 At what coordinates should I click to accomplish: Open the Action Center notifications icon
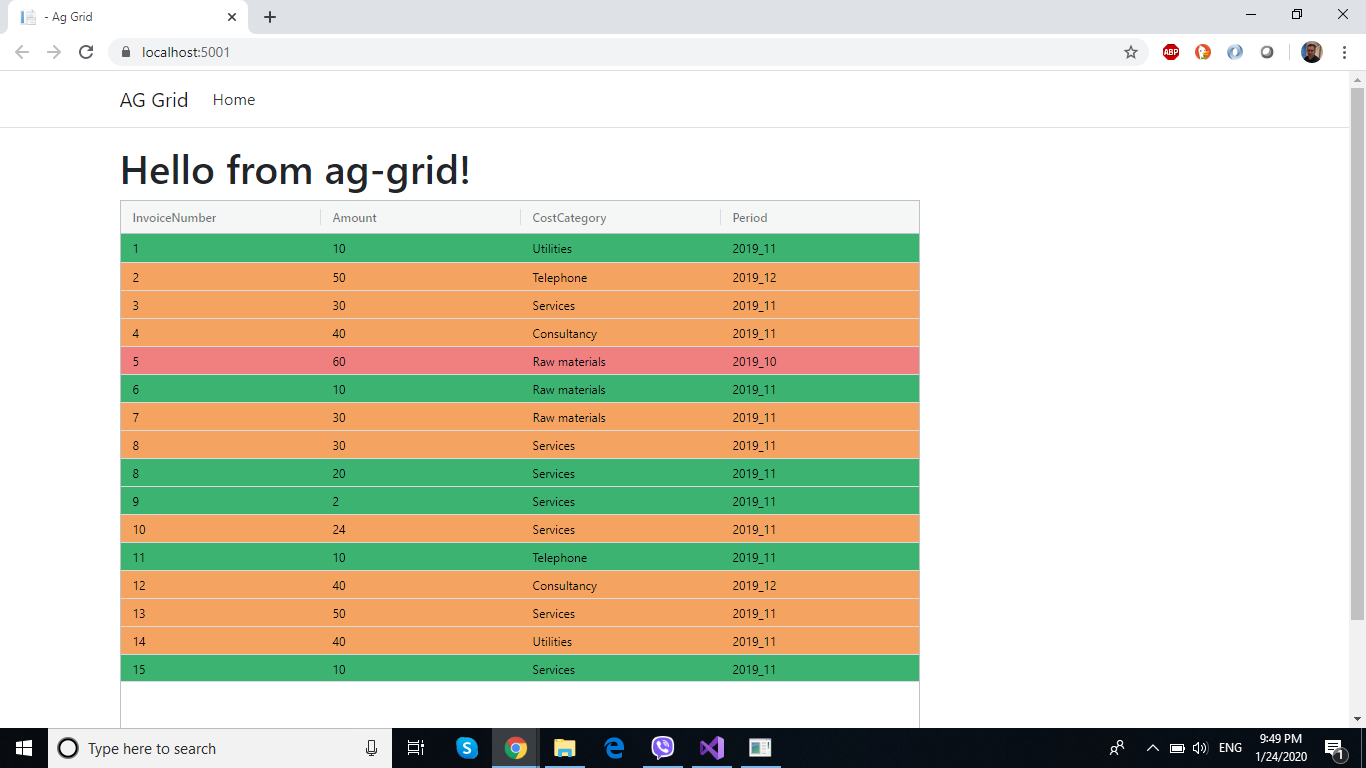pos(1333,747)
